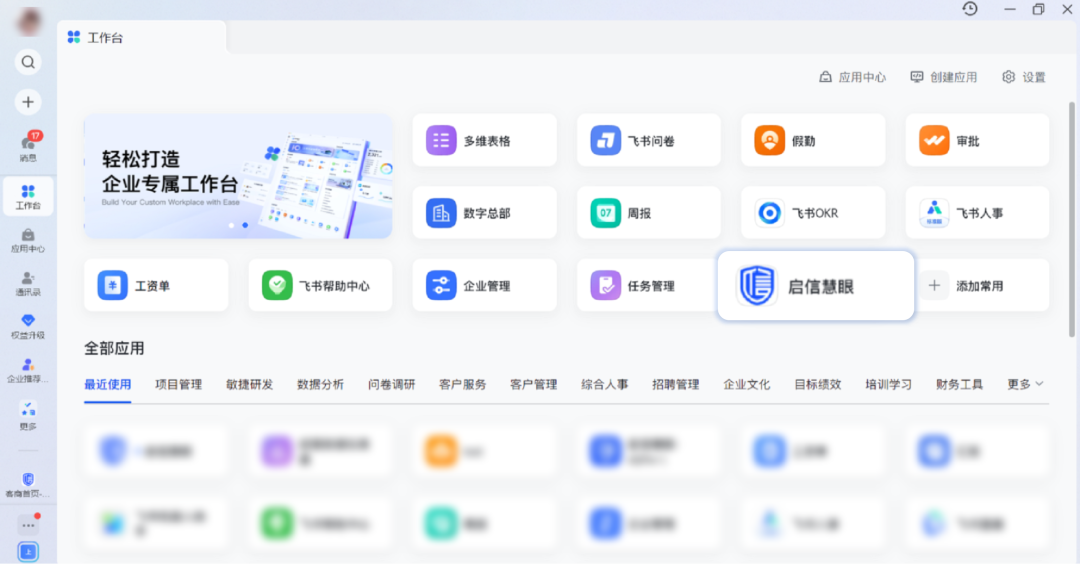Click user avatar at top of sidebar
This screenshot has height=564, width=1080.
29,21
